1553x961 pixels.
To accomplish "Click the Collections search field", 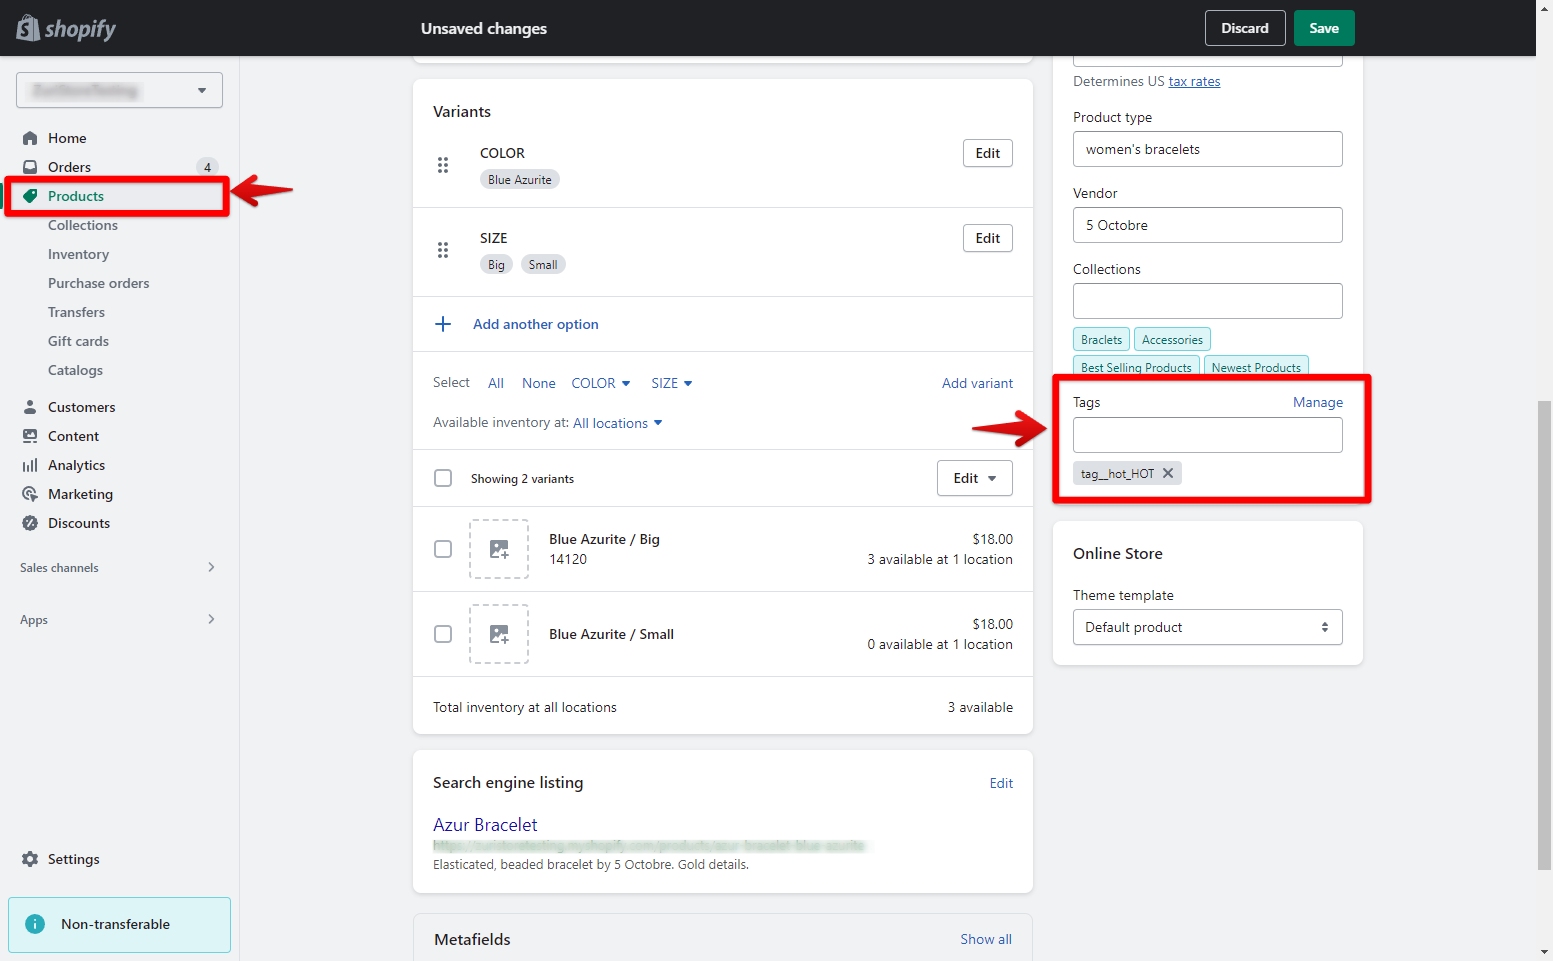I will pos(1208,301).
